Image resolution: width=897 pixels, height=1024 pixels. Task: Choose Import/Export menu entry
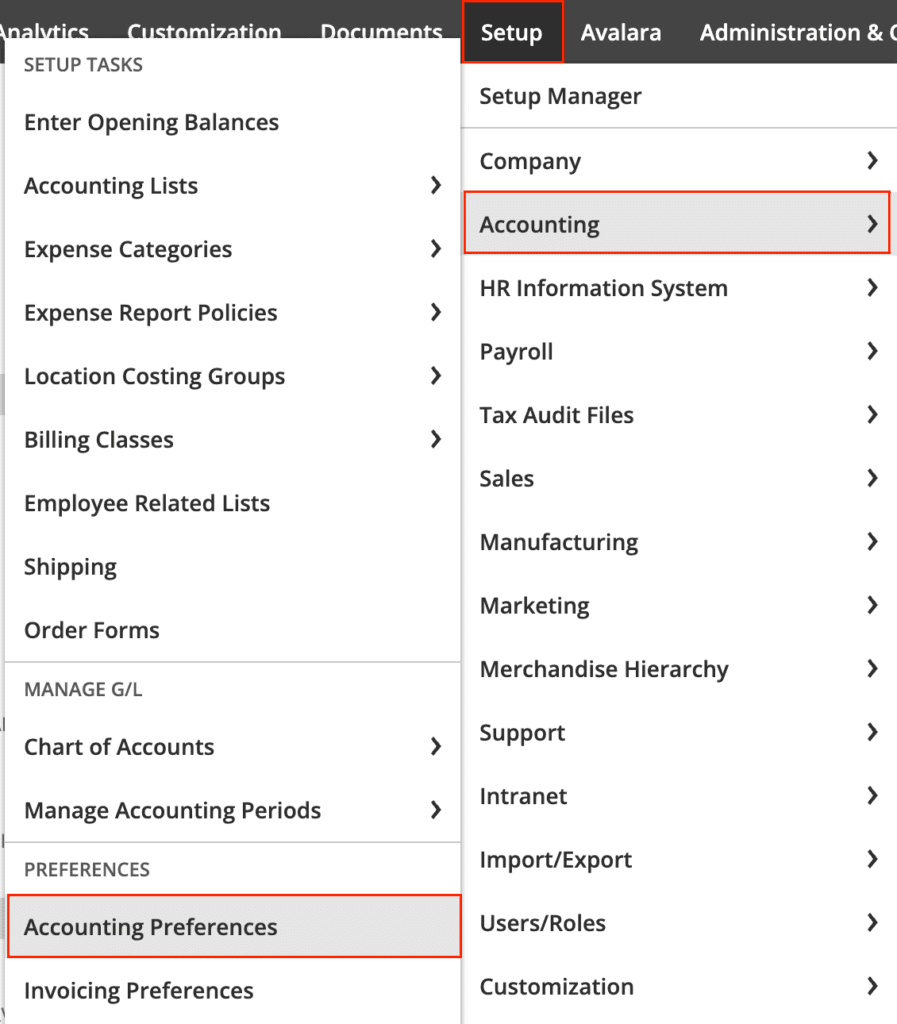coord(679,859)
